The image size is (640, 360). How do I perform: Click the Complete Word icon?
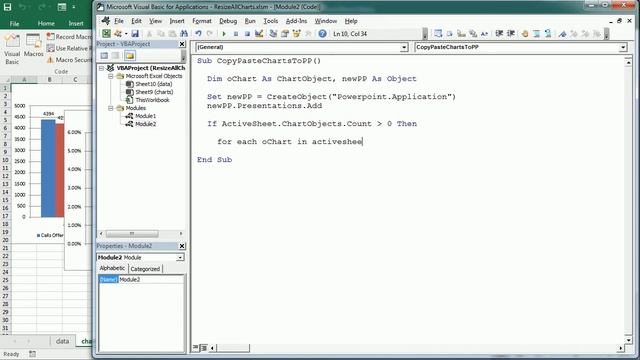pos(484,34)
